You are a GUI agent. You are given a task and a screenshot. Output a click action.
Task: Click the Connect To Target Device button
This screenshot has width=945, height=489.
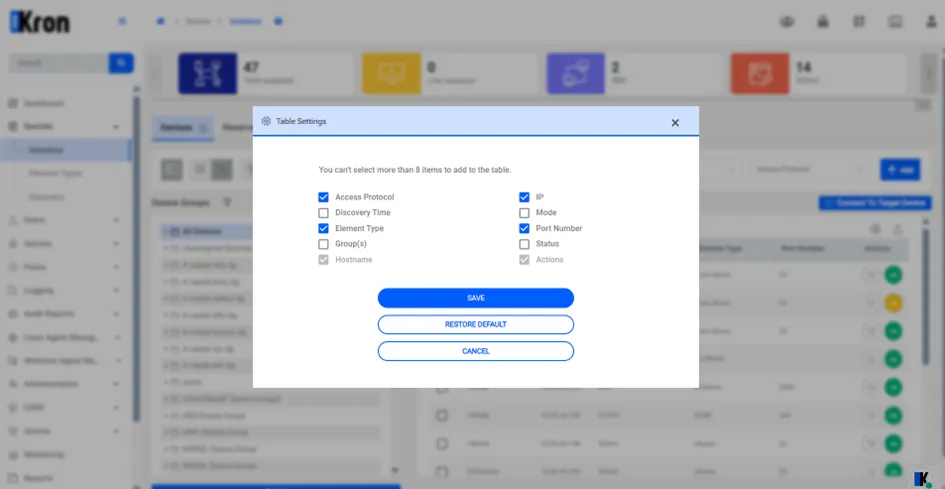click(x=875, y=203)
